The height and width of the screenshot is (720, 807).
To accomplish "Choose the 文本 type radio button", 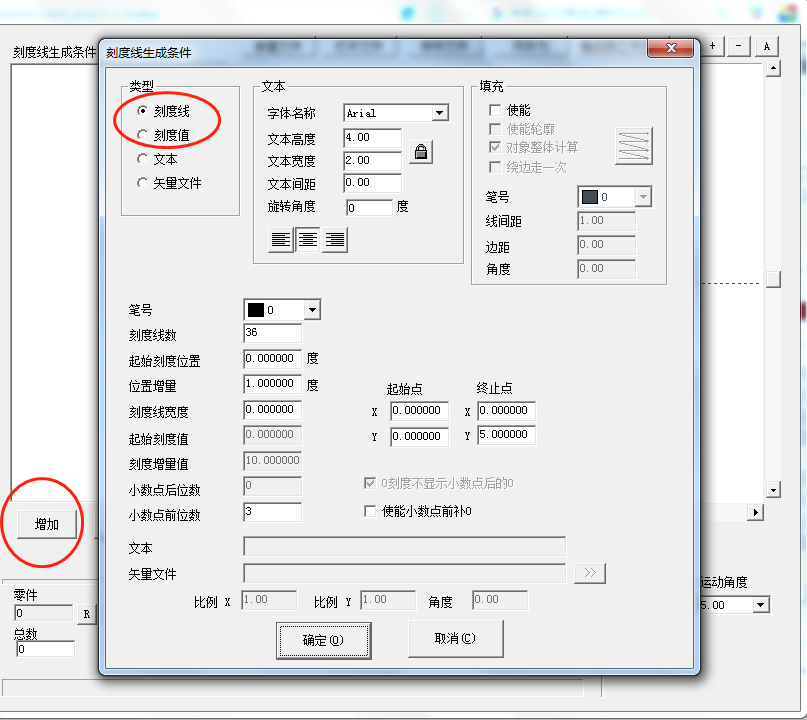I will [143, 159].
